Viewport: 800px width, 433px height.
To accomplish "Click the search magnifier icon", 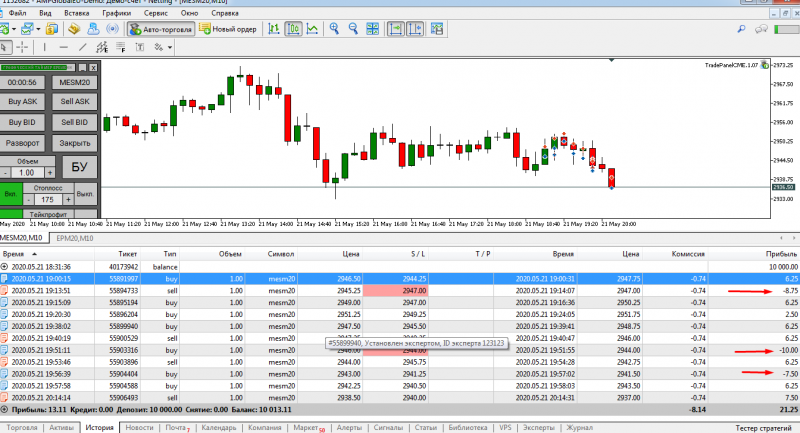I will 741,29.
